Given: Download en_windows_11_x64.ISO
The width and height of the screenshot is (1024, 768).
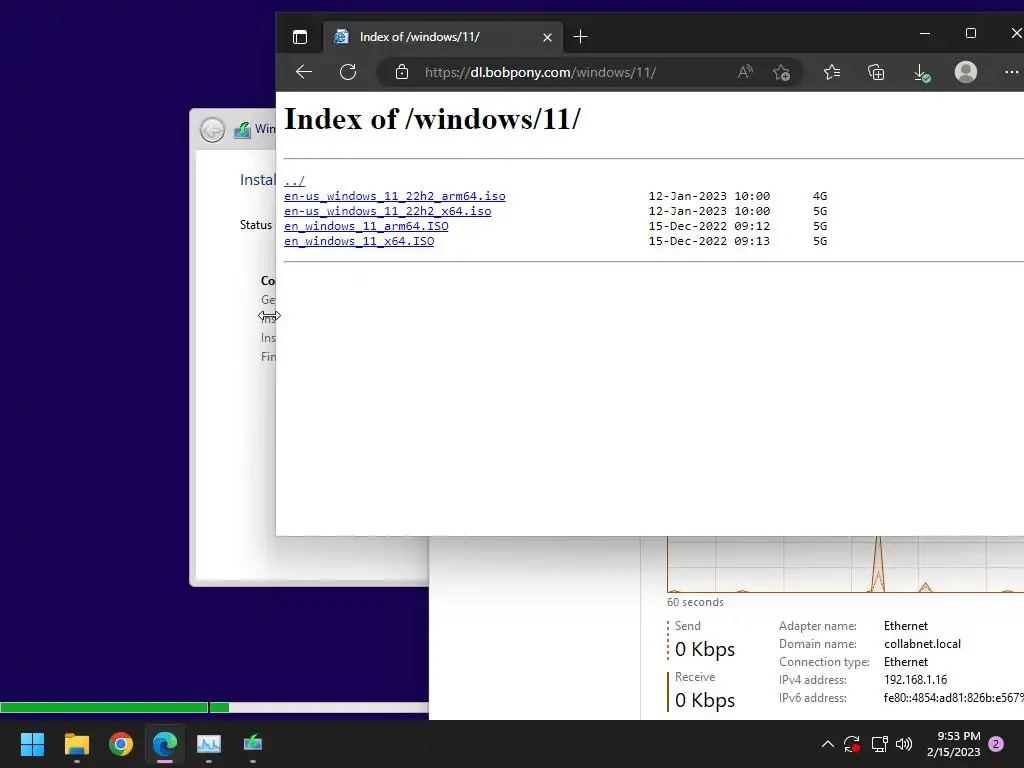Looking at the screenshot, I should click(359, 241).
